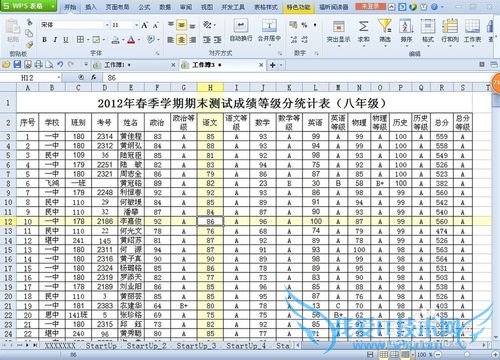Click the zoom slider in the status bar
The height and width of the screenshot is (360, 500).
pyautogui.click(x=467, y=354)
